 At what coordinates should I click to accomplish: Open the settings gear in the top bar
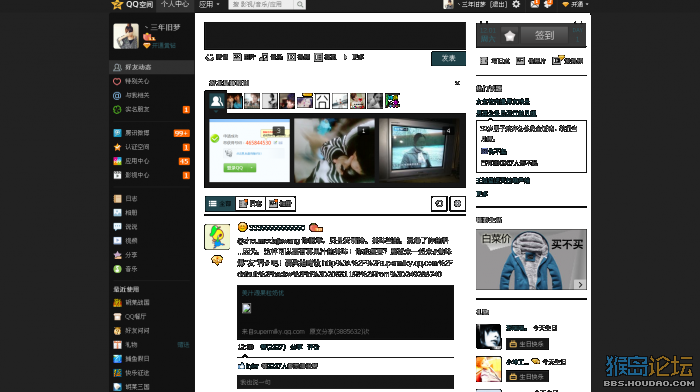516,4
